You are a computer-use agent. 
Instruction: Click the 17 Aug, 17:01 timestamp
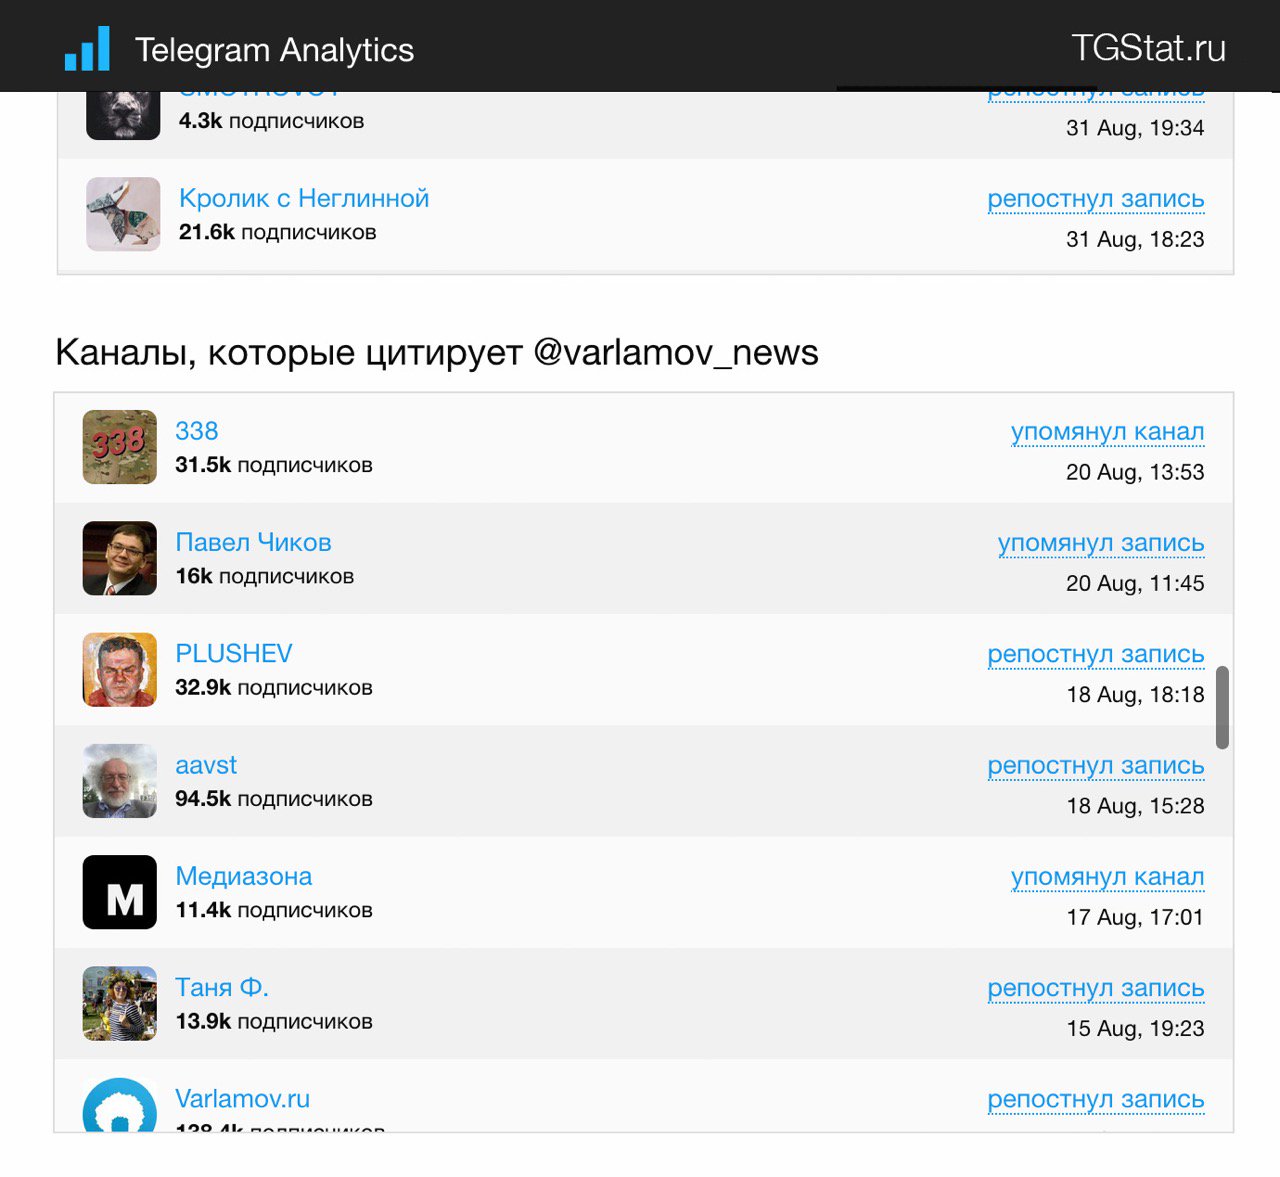pos(1135,917)
